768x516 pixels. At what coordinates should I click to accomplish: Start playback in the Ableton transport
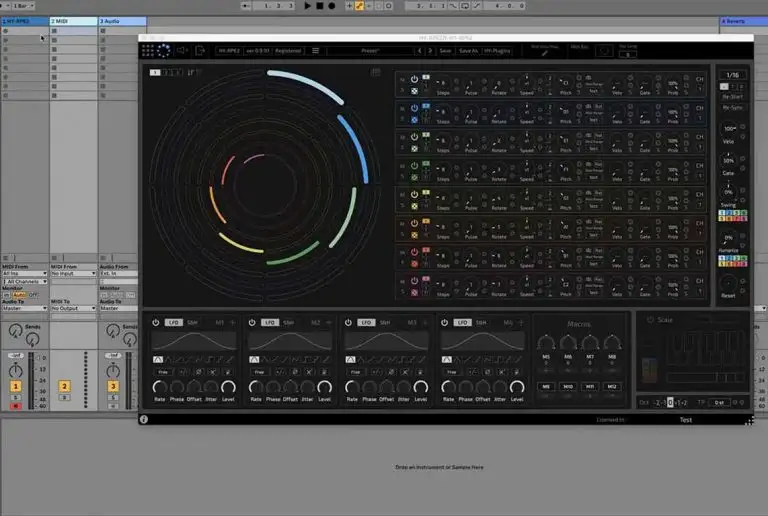[307, 6]
